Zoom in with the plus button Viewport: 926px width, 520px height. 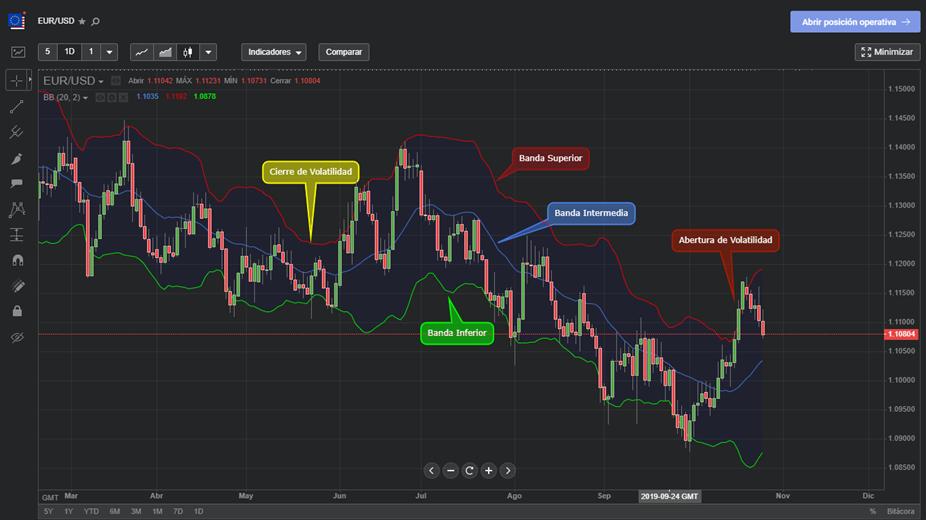pos(488,470)
